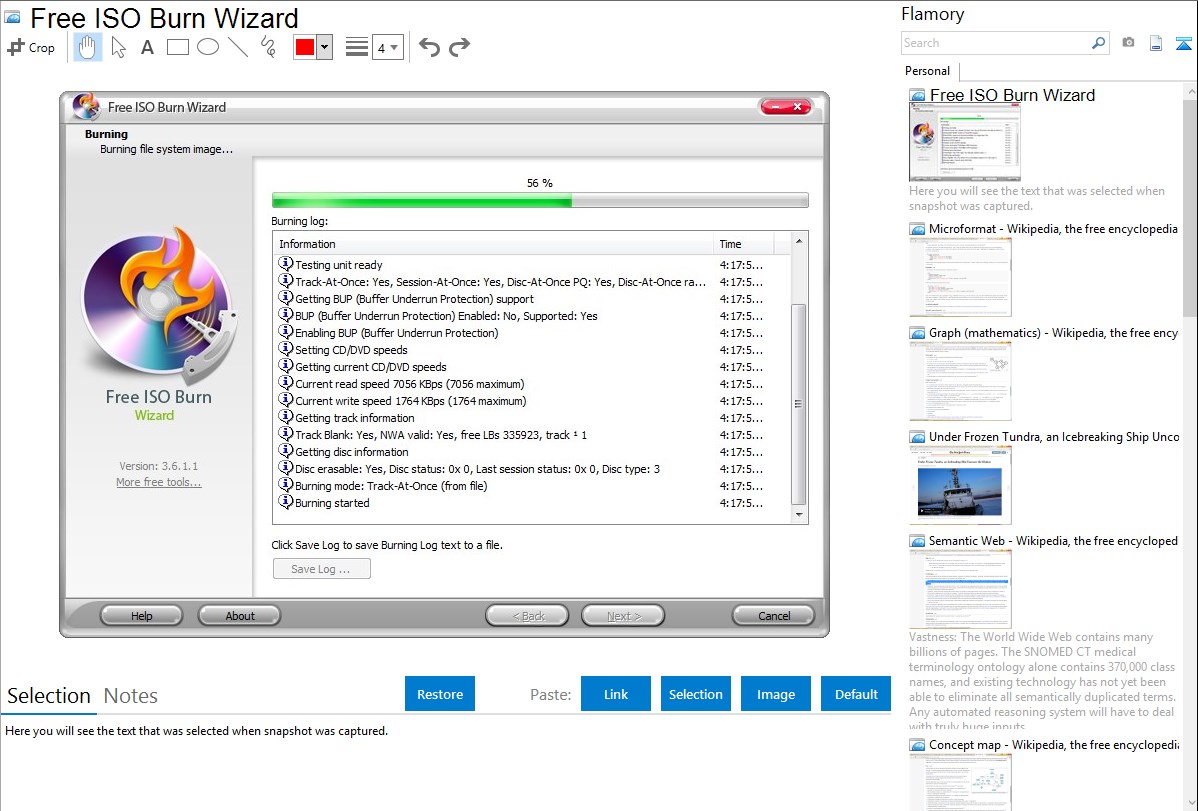Paste as Link
The height and width of the screenshot is (811, 1198).
(x=616, y=694)
